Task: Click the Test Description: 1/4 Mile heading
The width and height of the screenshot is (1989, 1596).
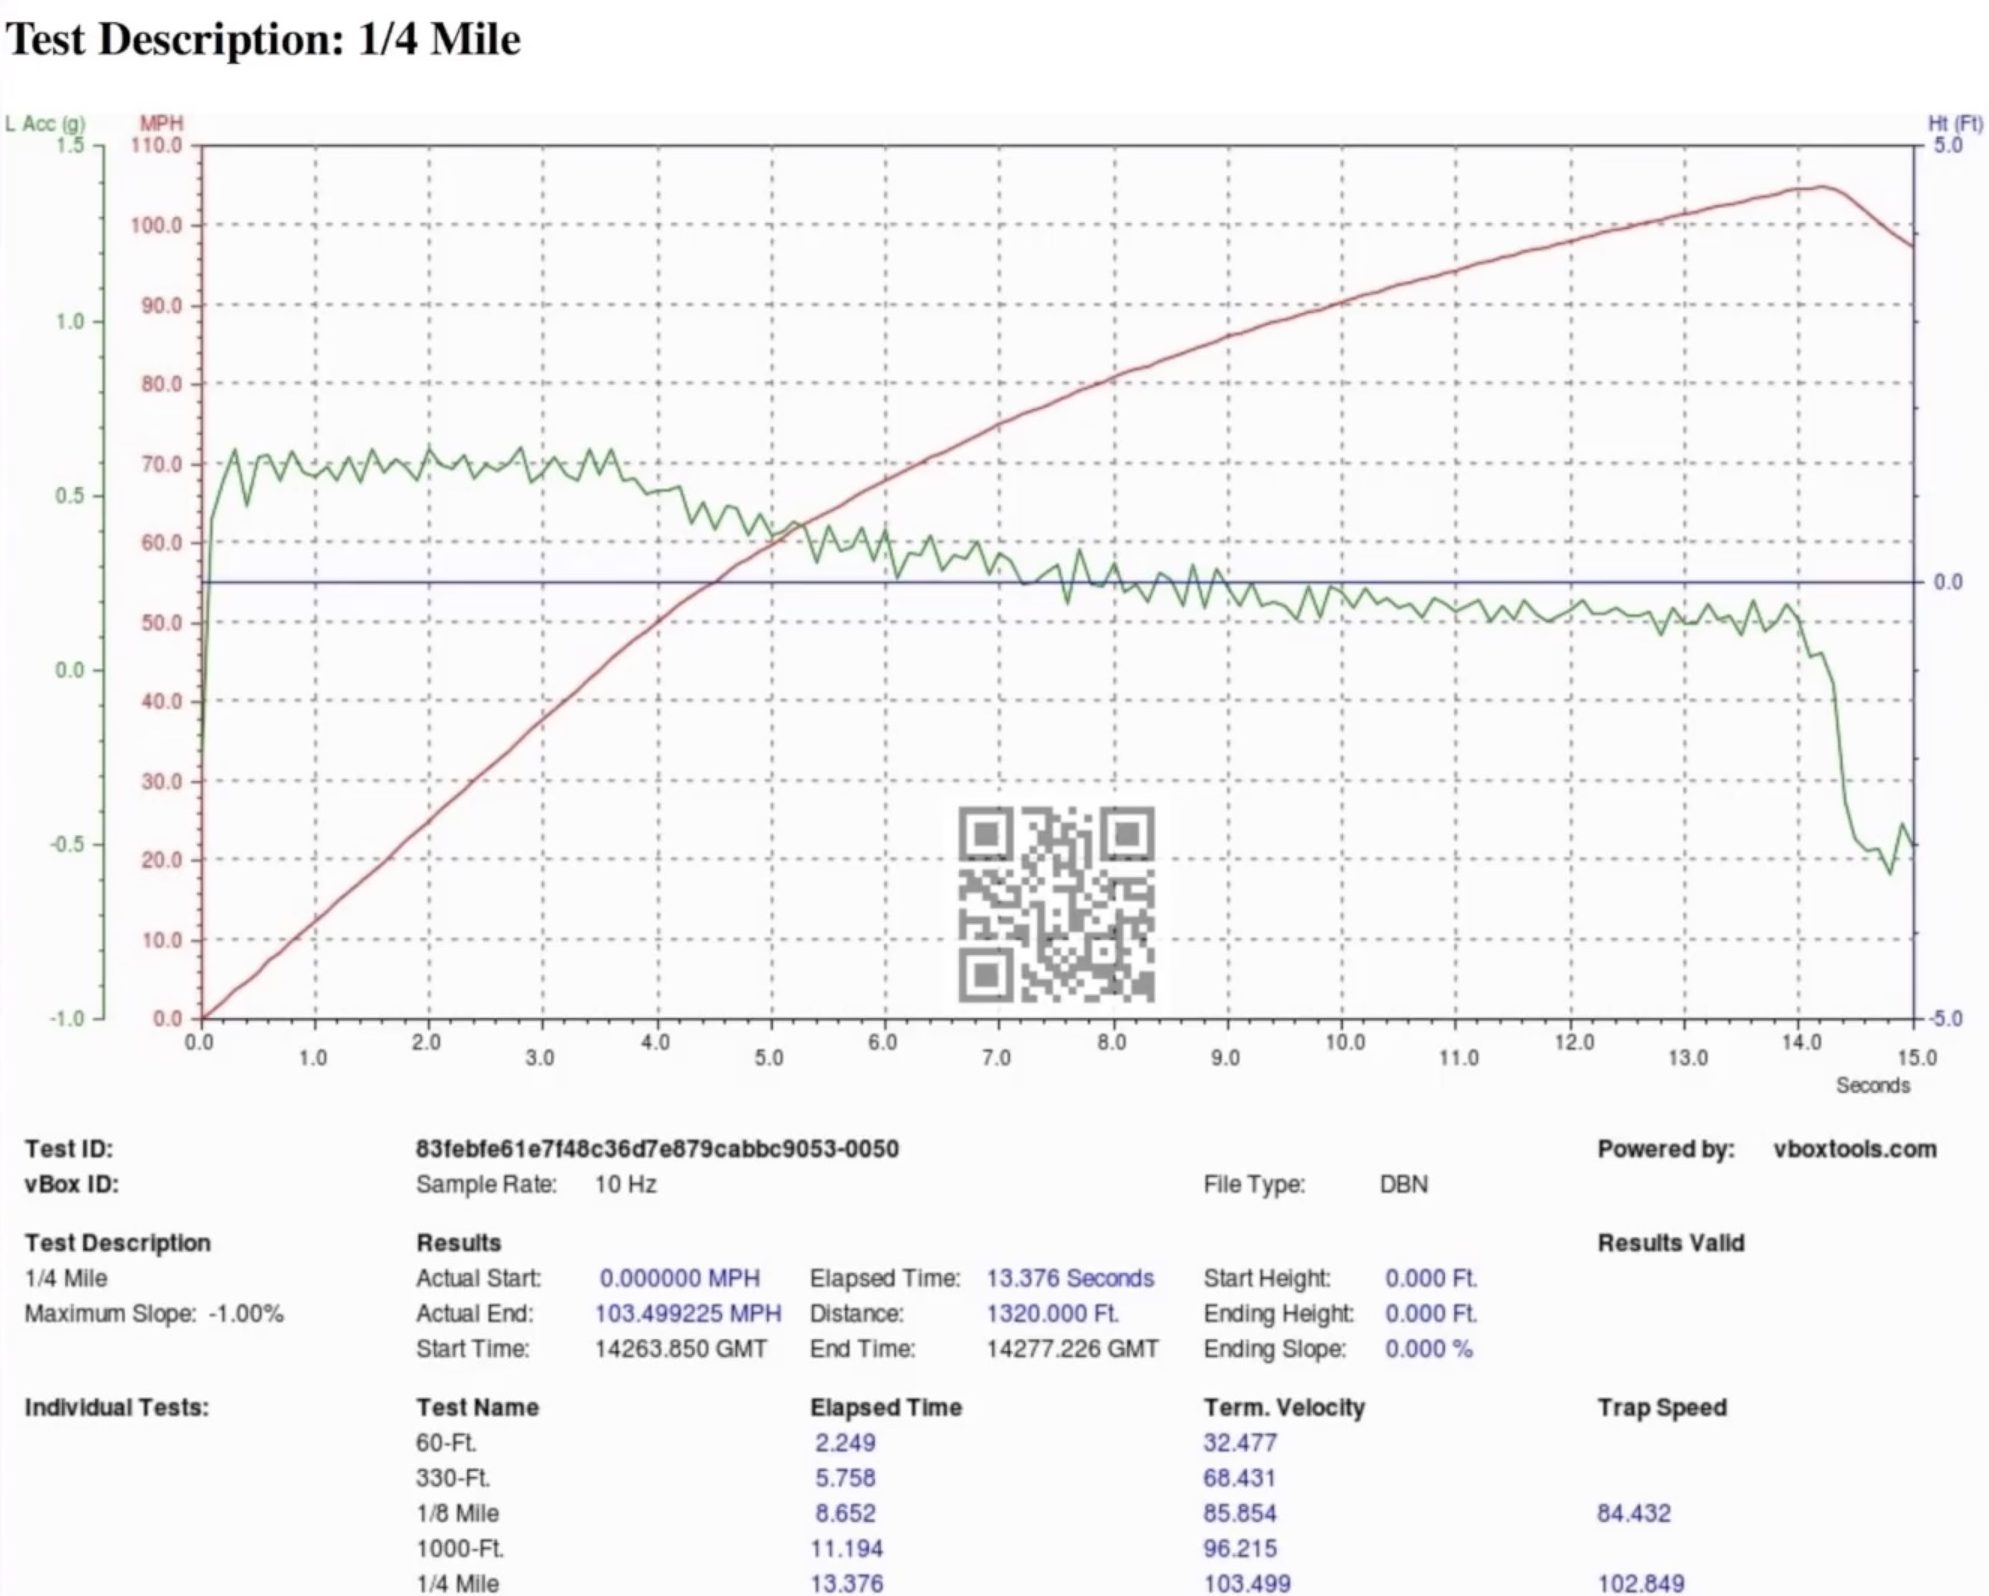Action: 263,40
